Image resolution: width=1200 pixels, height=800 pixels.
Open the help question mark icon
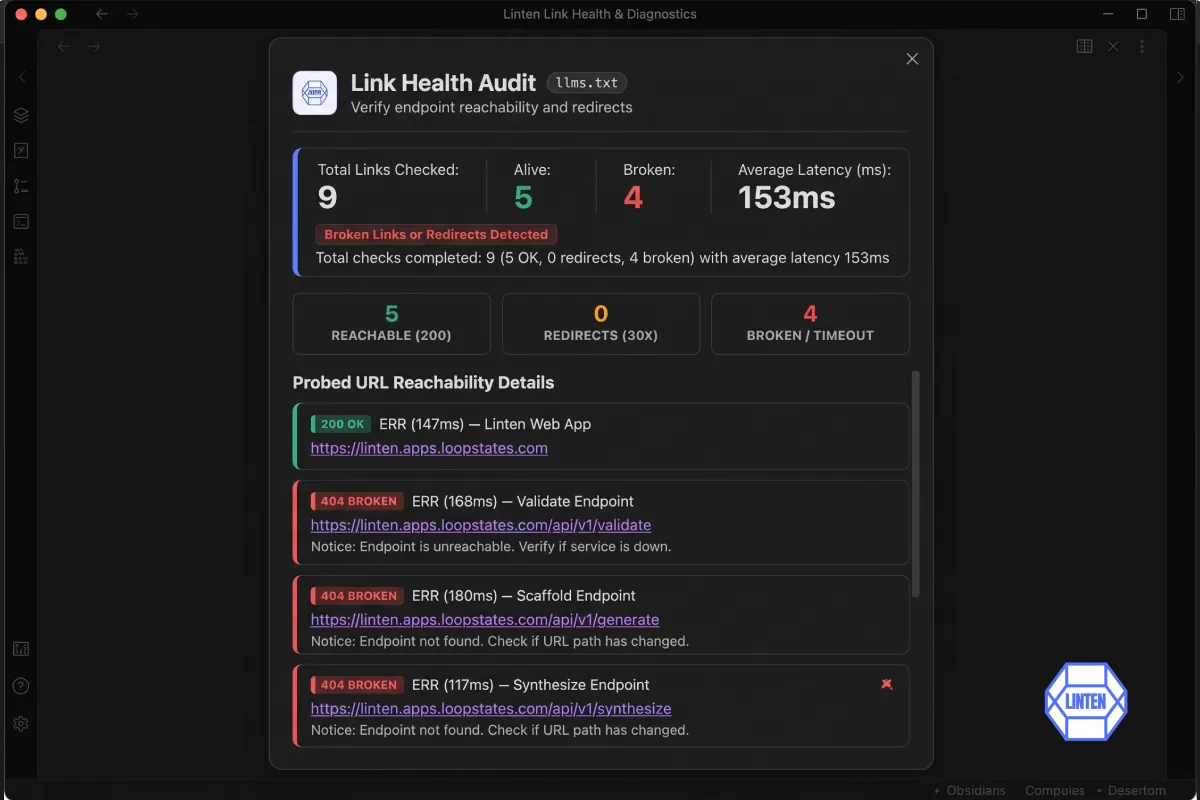[21, 686]
